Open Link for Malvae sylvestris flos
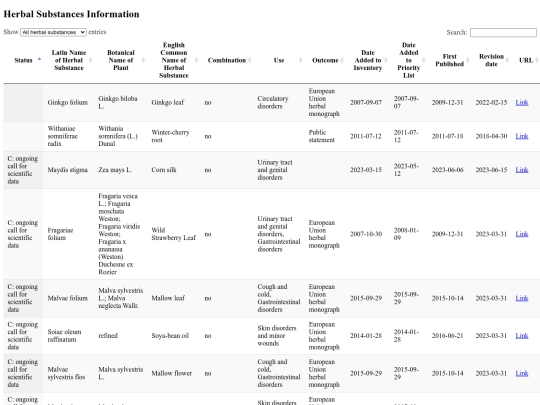540x405 pixels. (522, 373)
